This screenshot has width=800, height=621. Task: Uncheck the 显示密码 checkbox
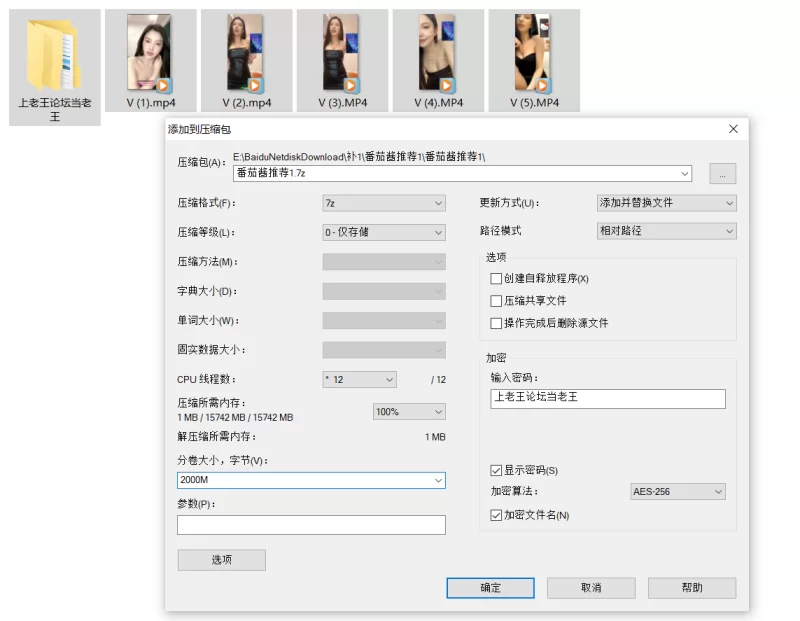pyautogui.click(x=495, y=470)
